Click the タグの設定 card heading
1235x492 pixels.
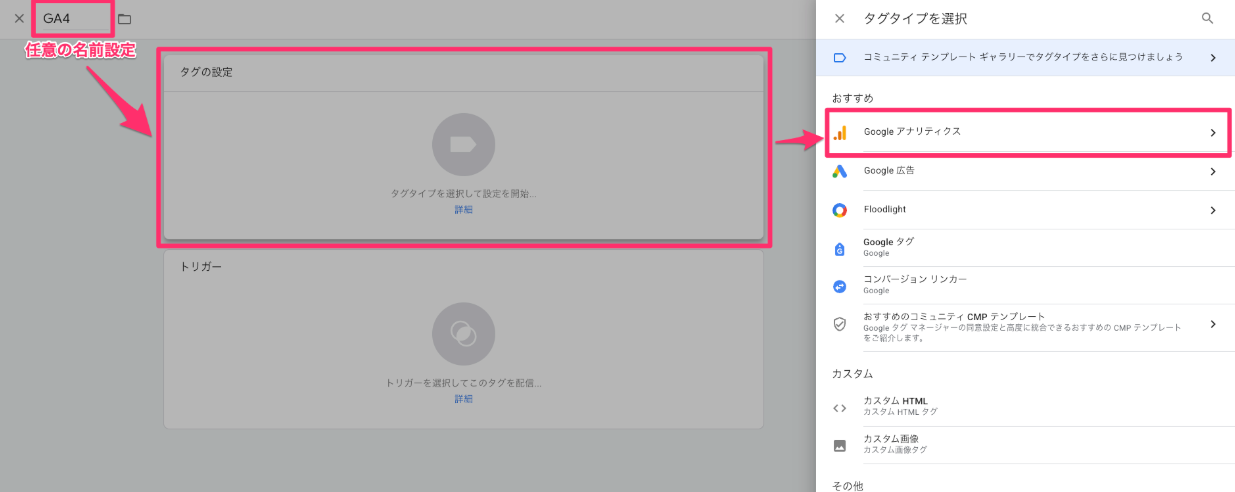click(x=207, y=73)
